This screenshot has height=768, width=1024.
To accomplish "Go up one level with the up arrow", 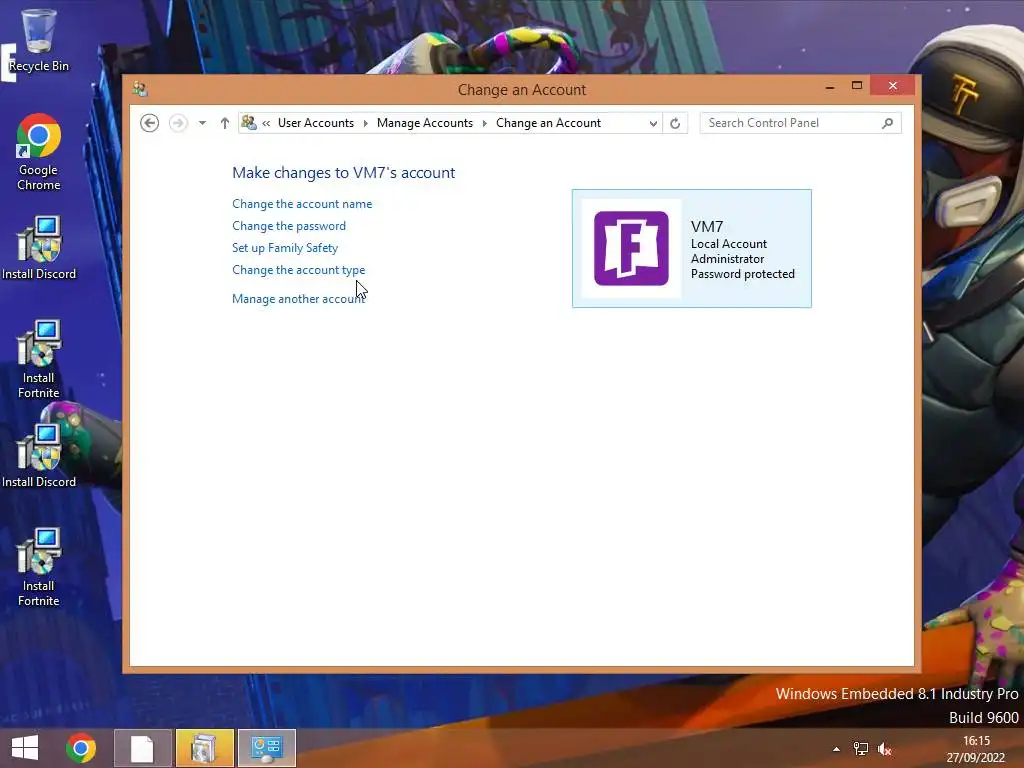I will (225, 123).
